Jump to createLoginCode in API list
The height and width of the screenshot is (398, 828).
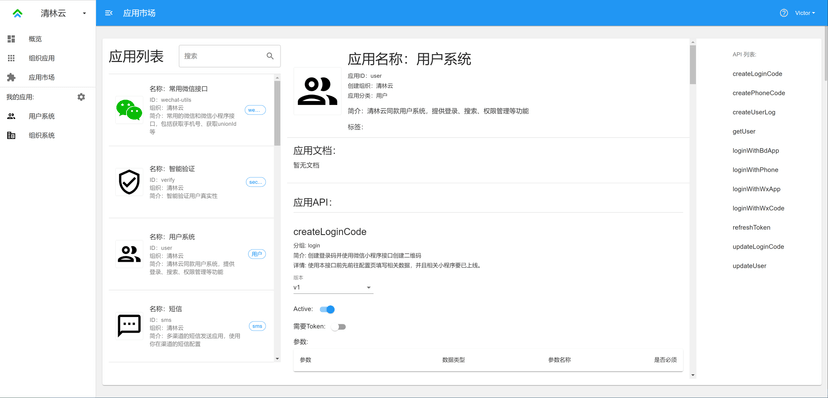757,74
